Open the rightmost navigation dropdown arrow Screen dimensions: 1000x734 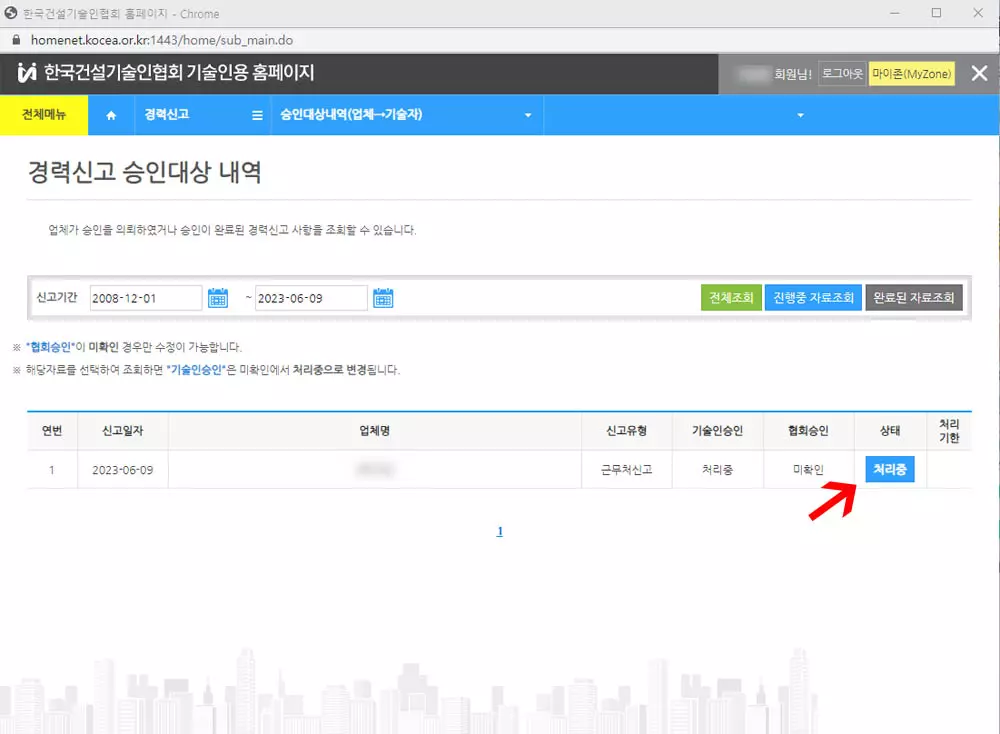point(799,115)
